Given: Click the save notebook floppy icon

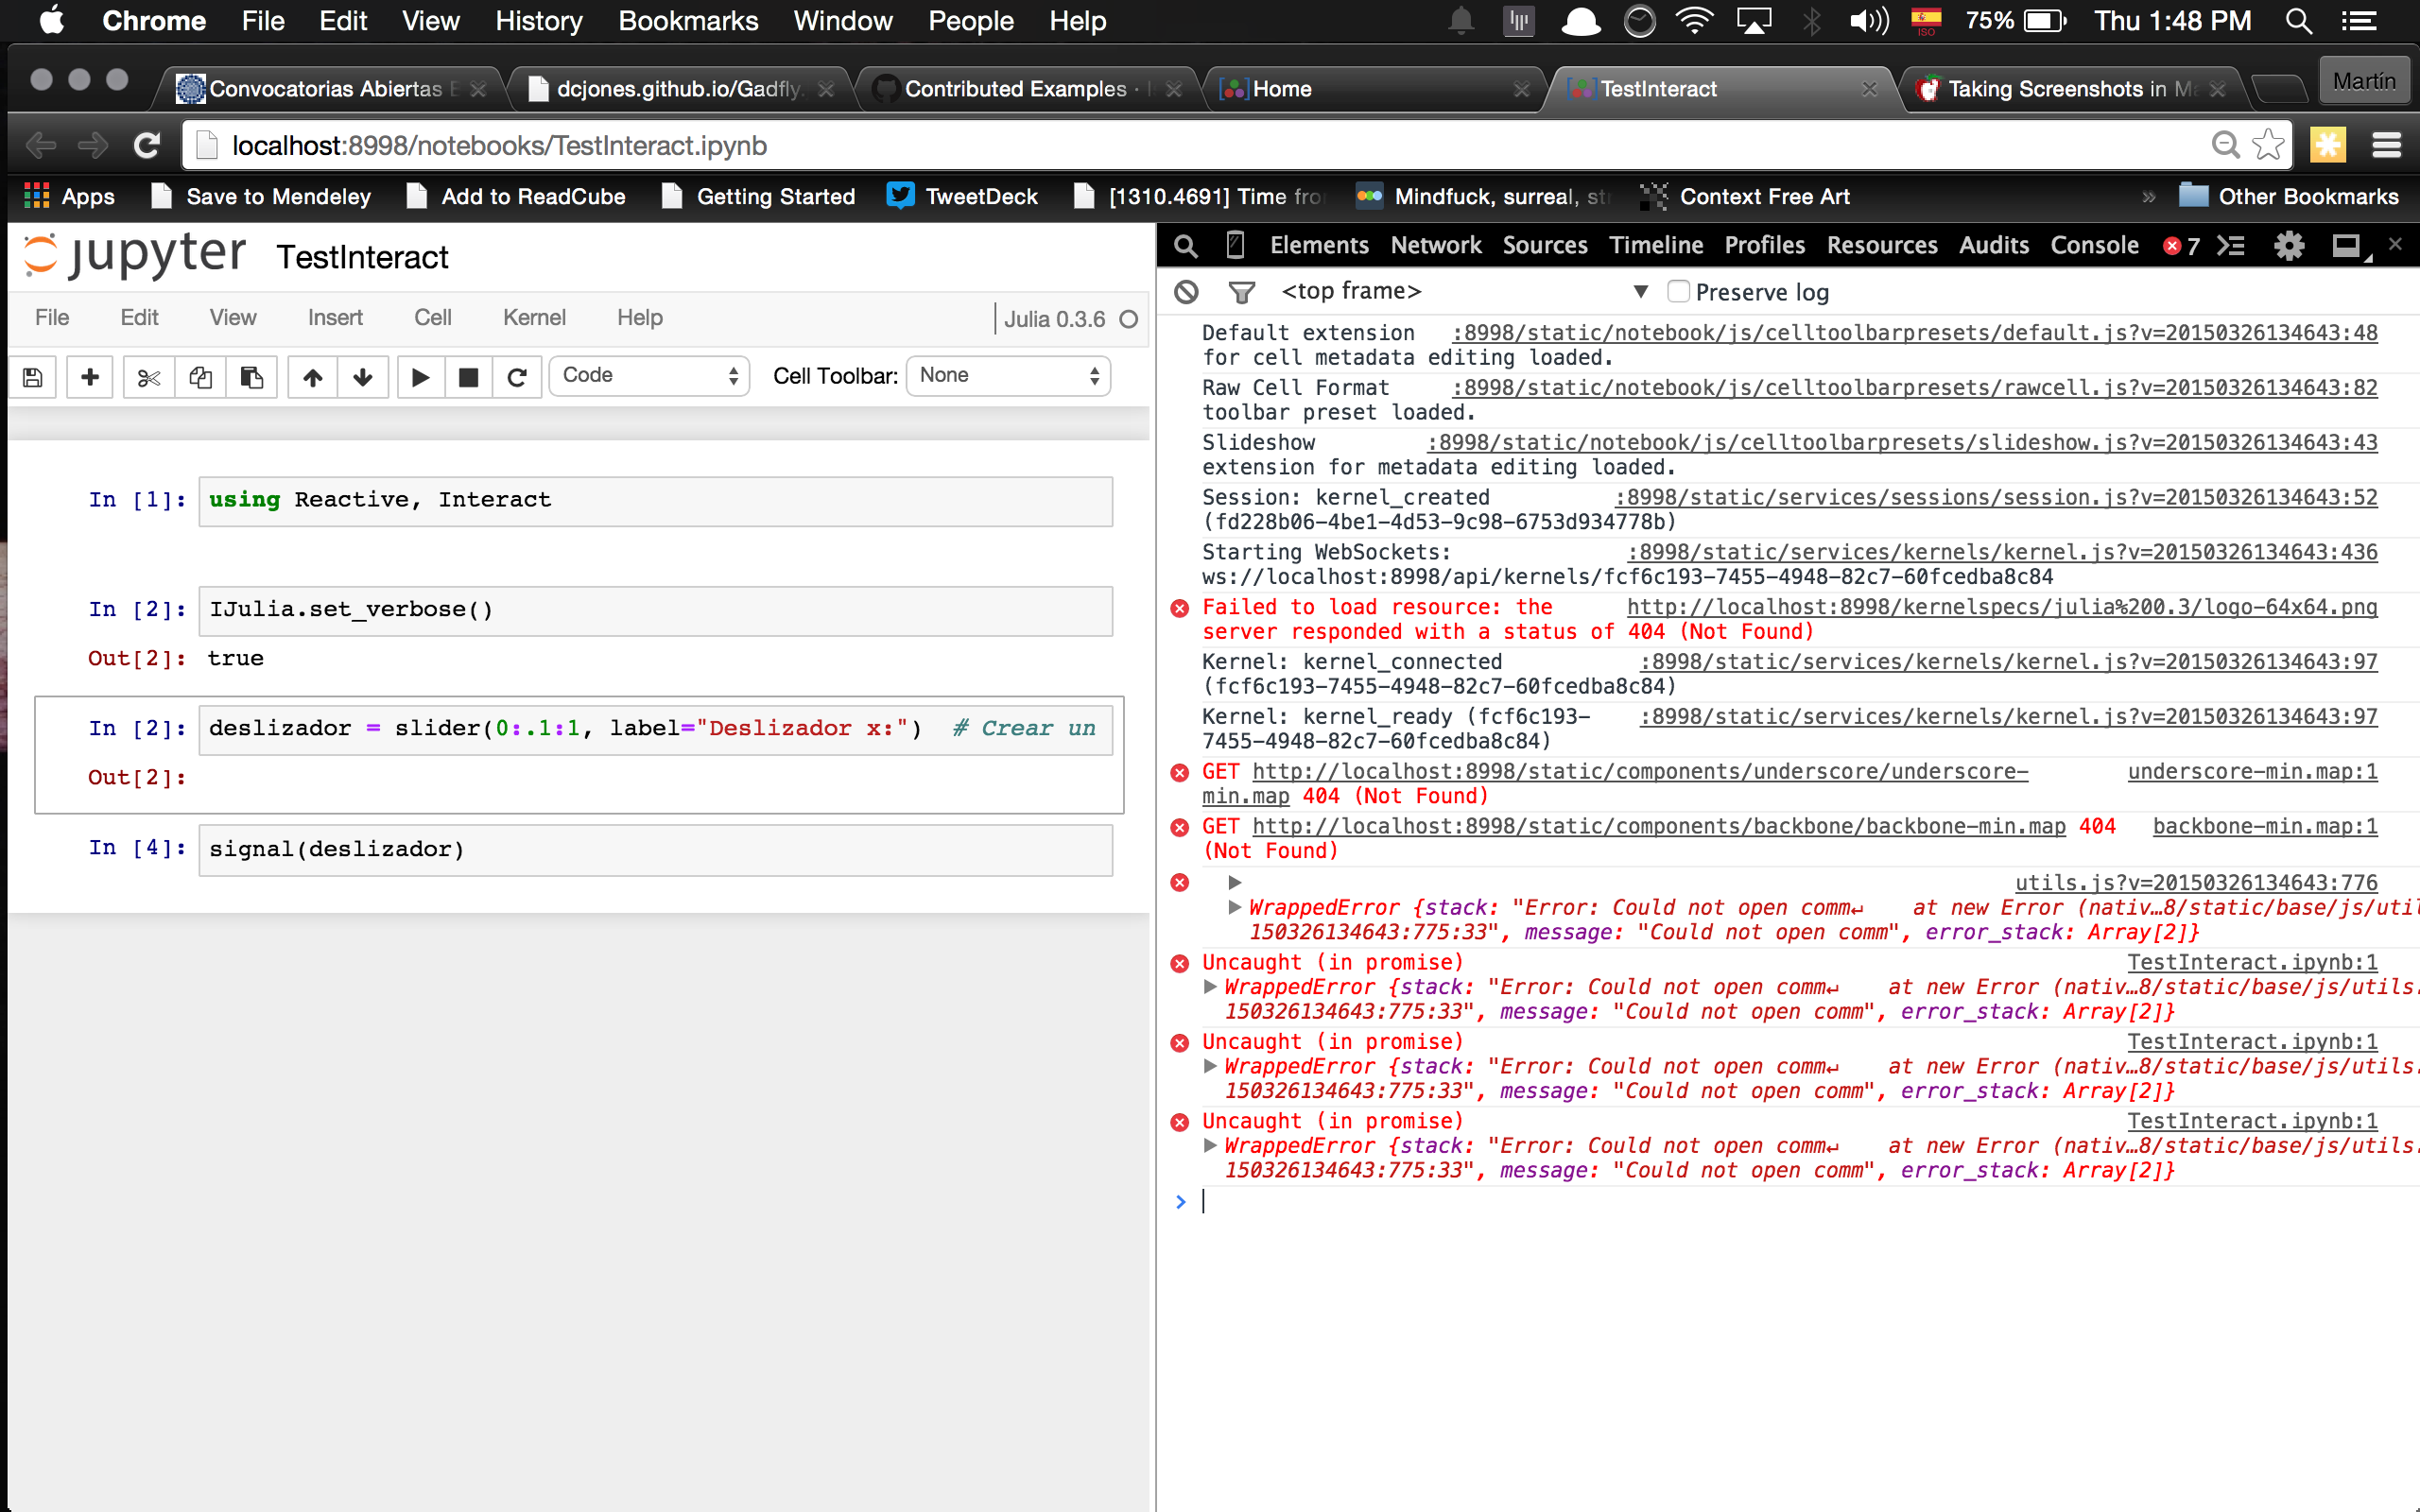Looking at the screenshot, I should pyautogui.click(x=33, y=377).
